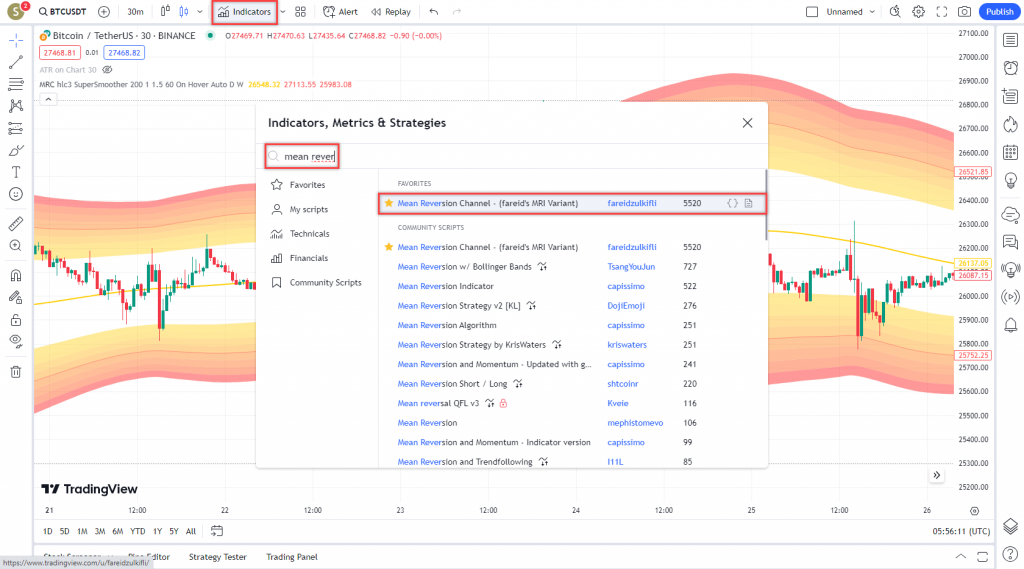The image size is (1024, 569).
Task: Open alerts clock icon on right
Action: (1010, 68)
